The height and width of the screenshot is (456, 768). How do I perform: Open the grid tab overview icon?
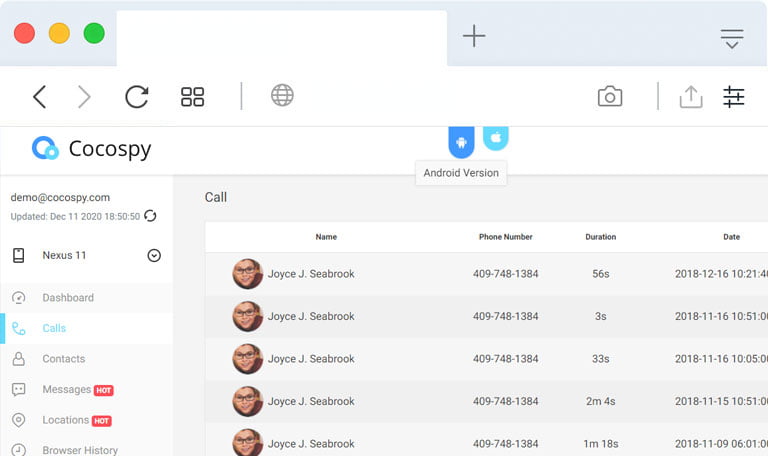point(192,96)
